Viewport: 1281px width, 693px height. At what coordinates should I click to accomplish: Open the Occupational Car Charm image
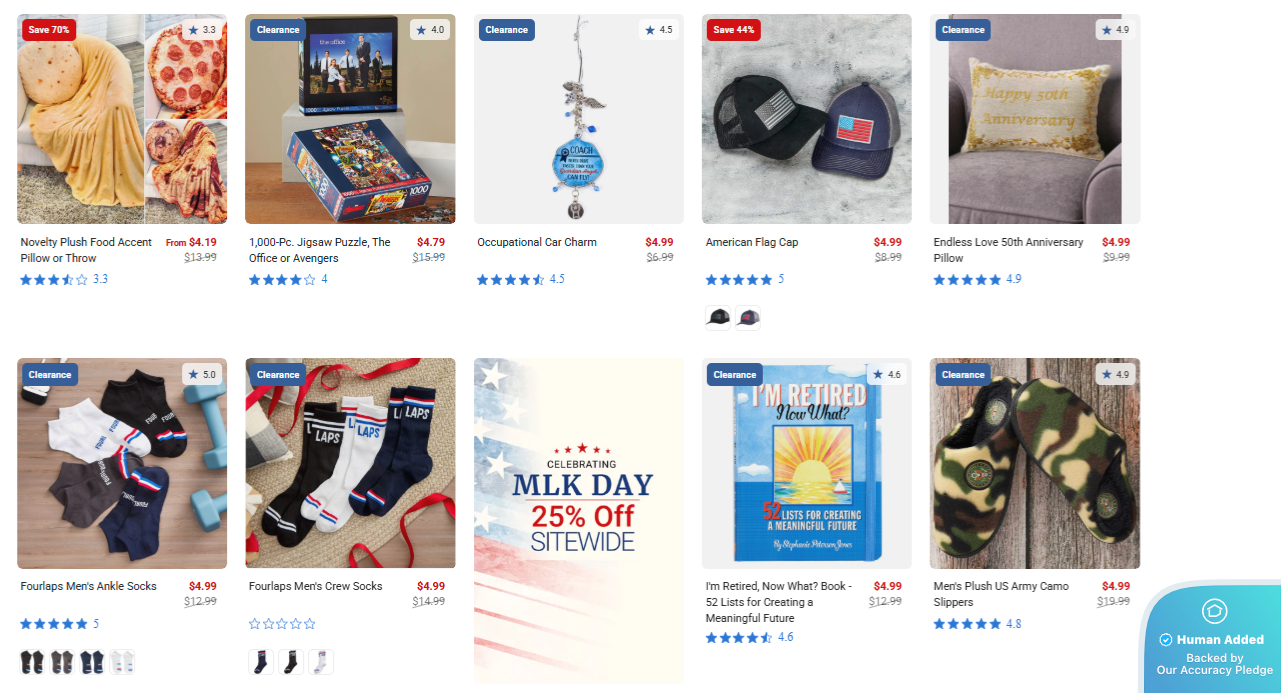579,119
